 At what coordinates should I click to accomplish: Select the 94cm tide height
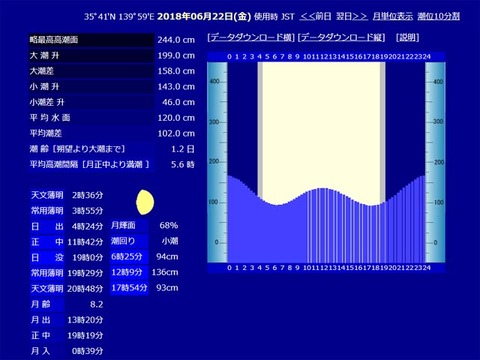167,257
